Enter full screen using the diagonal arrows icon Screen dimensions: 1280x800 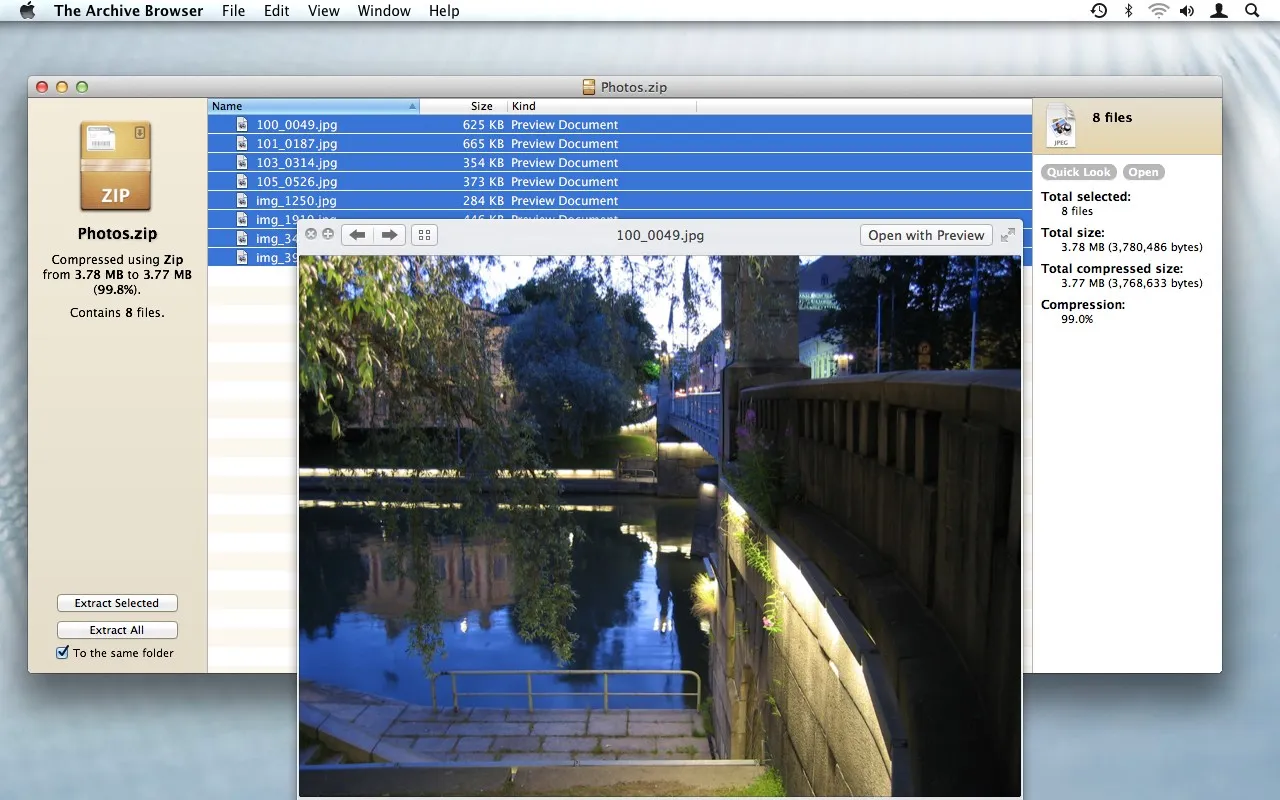(x=1008, y=234)
